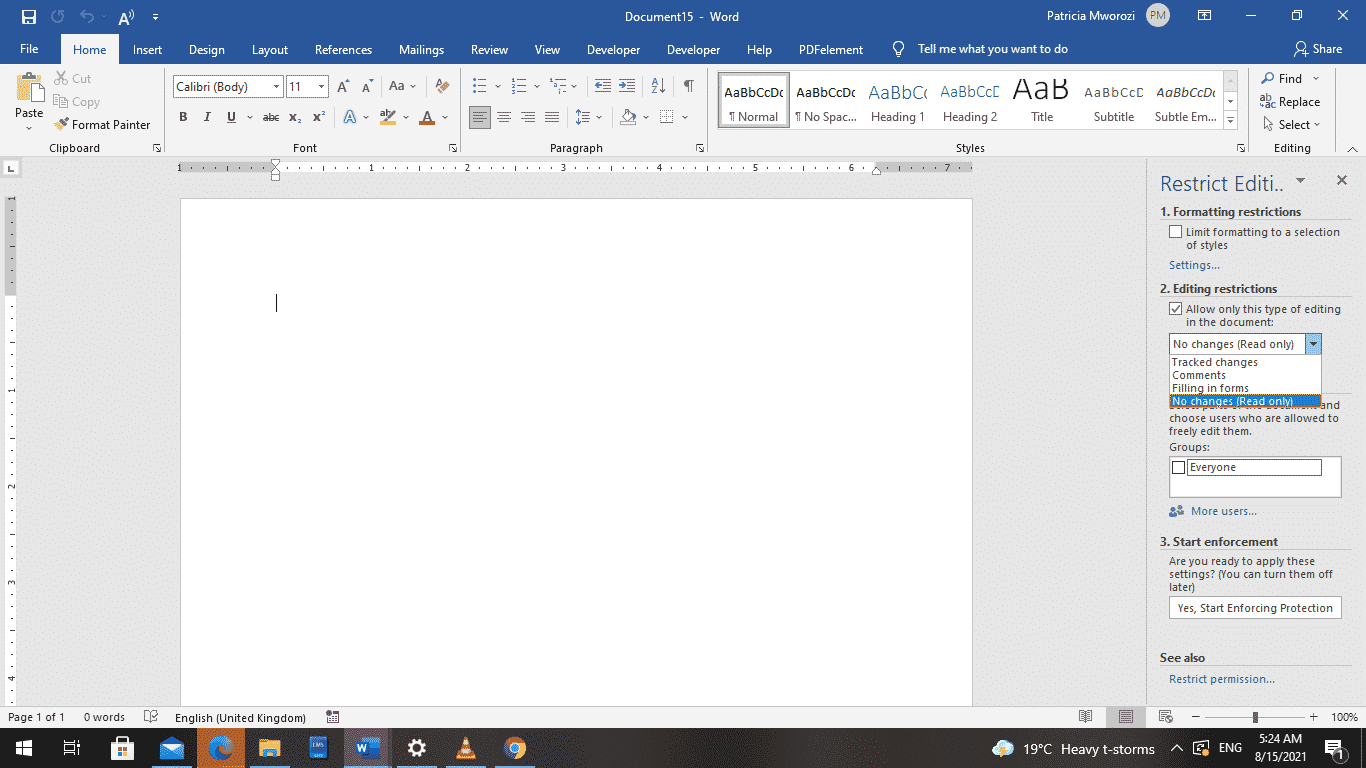
Task: Apply italic formatting
Action: tap(206, 117)
